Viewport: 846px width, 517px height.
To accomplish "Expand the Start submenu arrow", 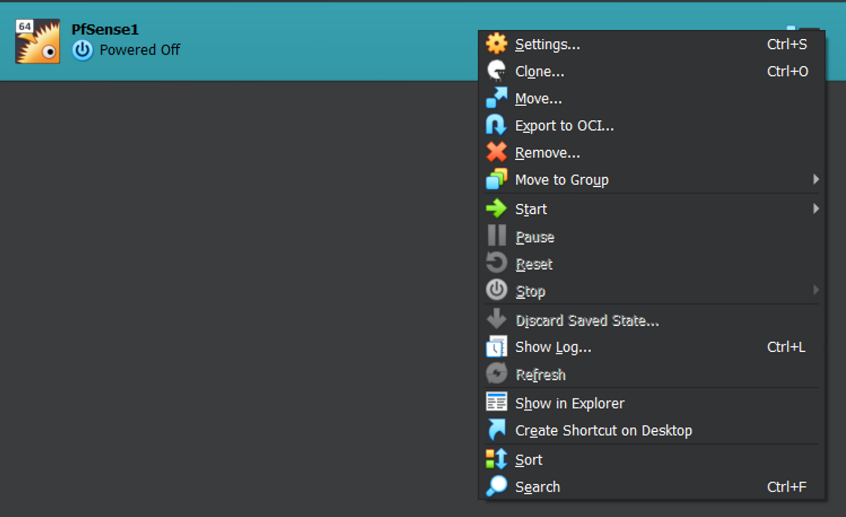I will 816,208.
